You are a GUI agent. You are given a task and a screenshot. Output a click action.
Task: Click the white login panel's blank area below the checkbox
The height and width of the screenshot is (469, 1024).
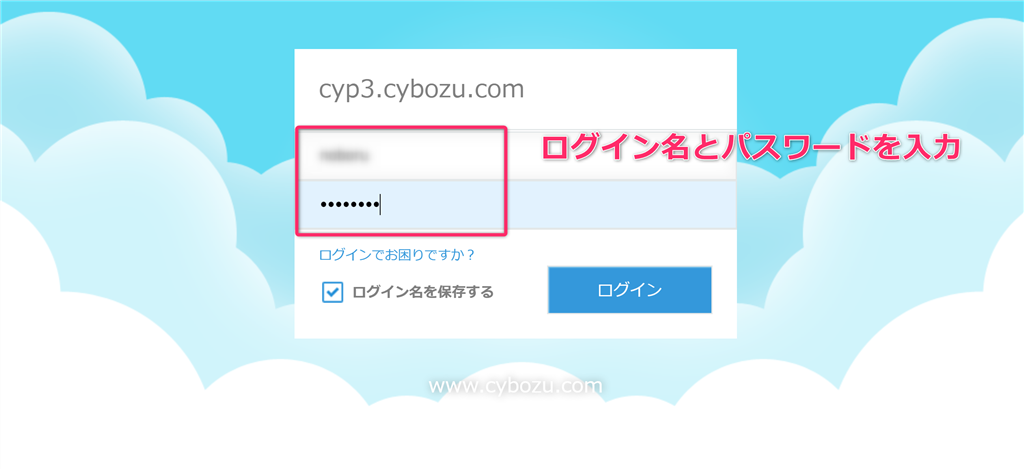pos(418,321)
